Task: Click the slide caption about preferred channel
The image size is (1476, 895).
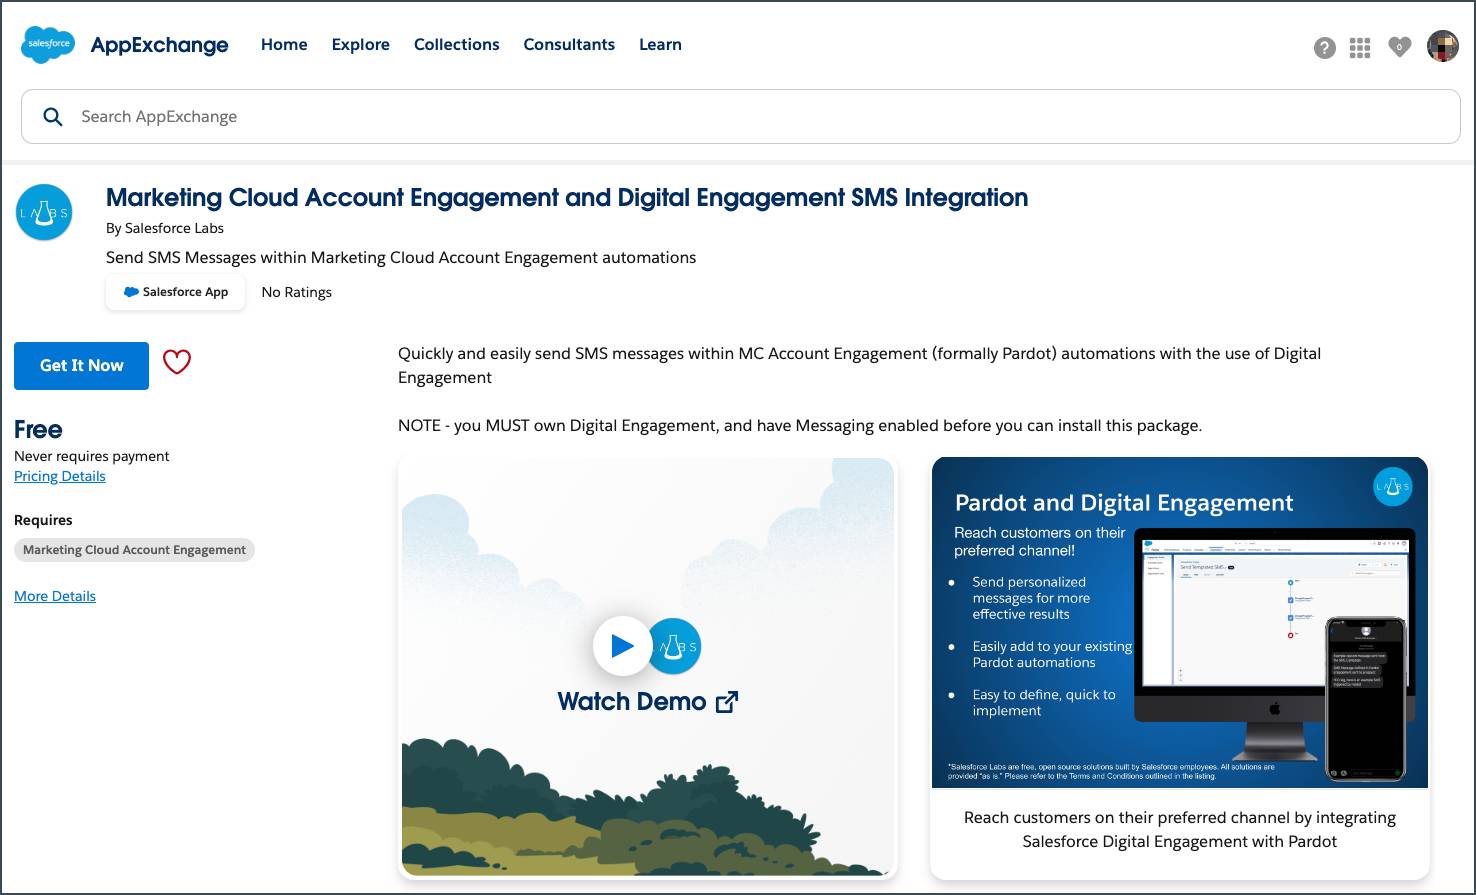Action: point(1180,830)
